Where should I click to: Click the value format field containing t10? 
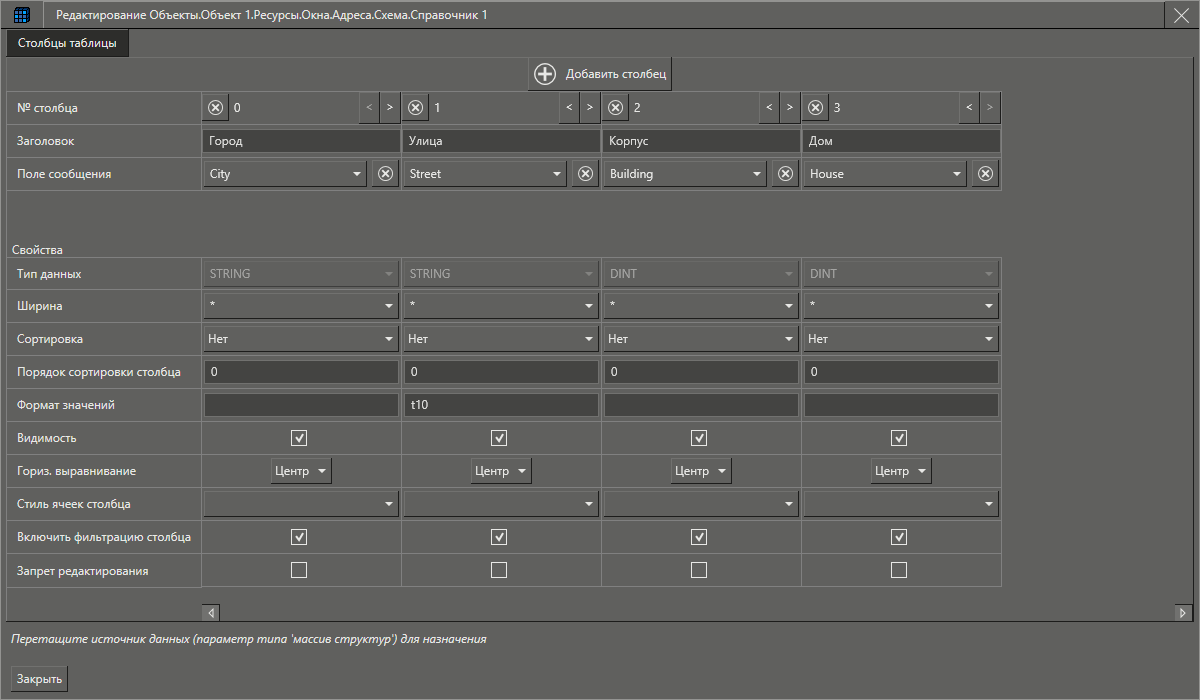pyautogui.click(x=500, y=405)
